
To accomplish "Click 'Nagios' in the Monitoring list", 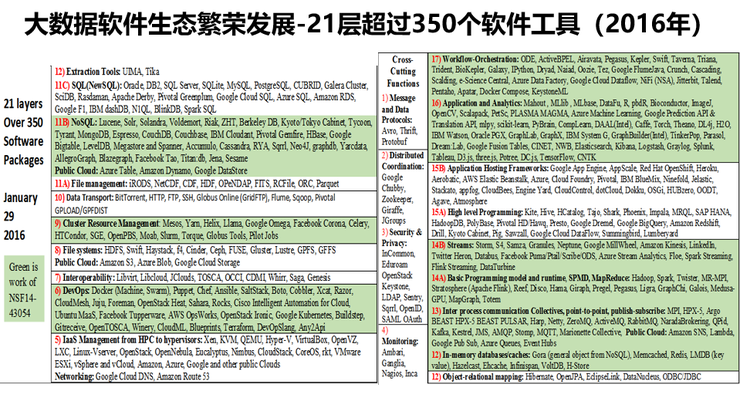I will coord(393,374).
